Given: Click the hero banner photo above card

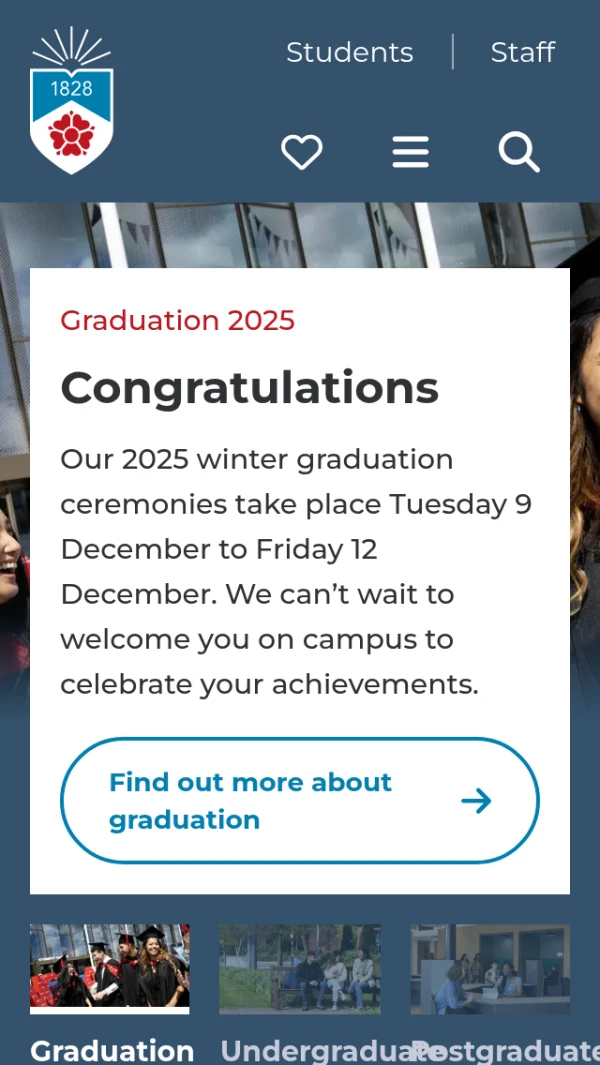Looking at the screenshot, I should [x=300, y=235].
